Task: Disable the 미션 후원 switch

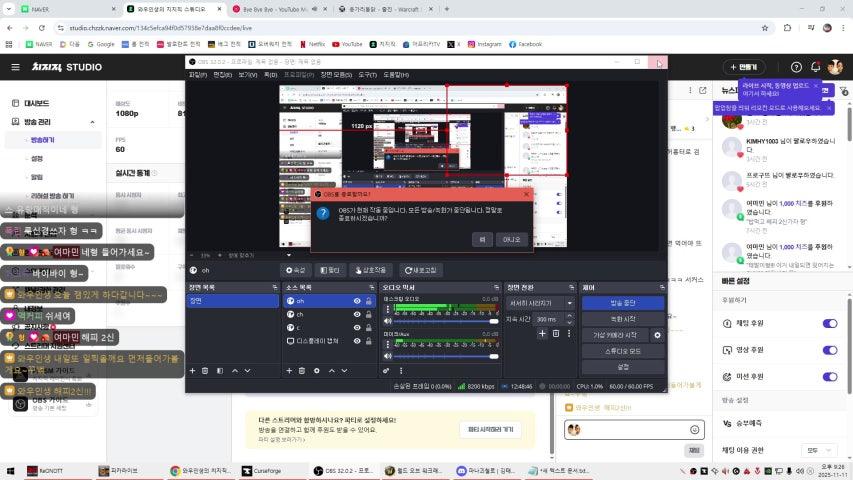Action: tap(829, 375)
